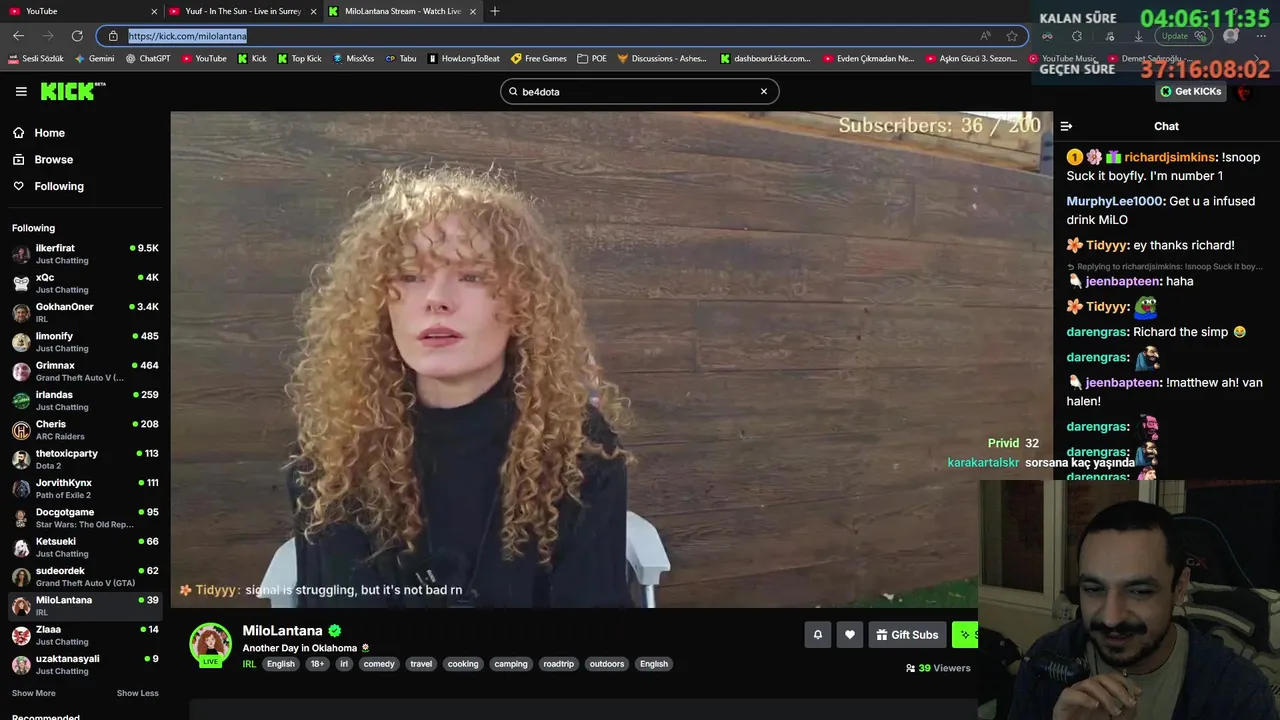
Task: Open the Top Kick bookmark
Action: (299, 59)
